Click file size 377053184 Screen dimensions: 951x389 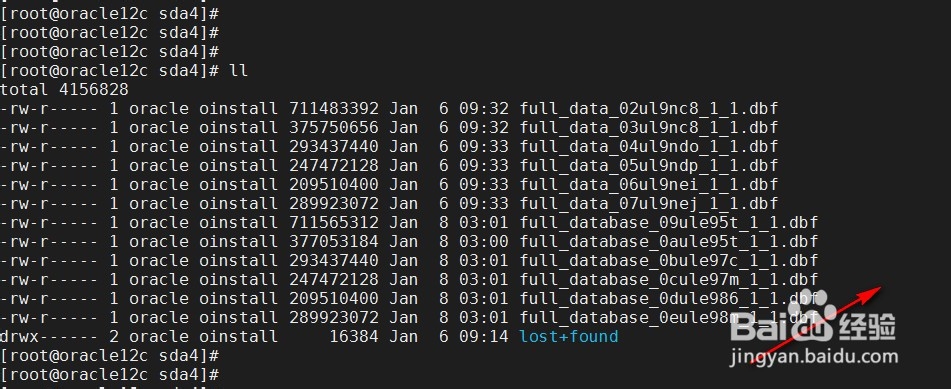point(334,242)
